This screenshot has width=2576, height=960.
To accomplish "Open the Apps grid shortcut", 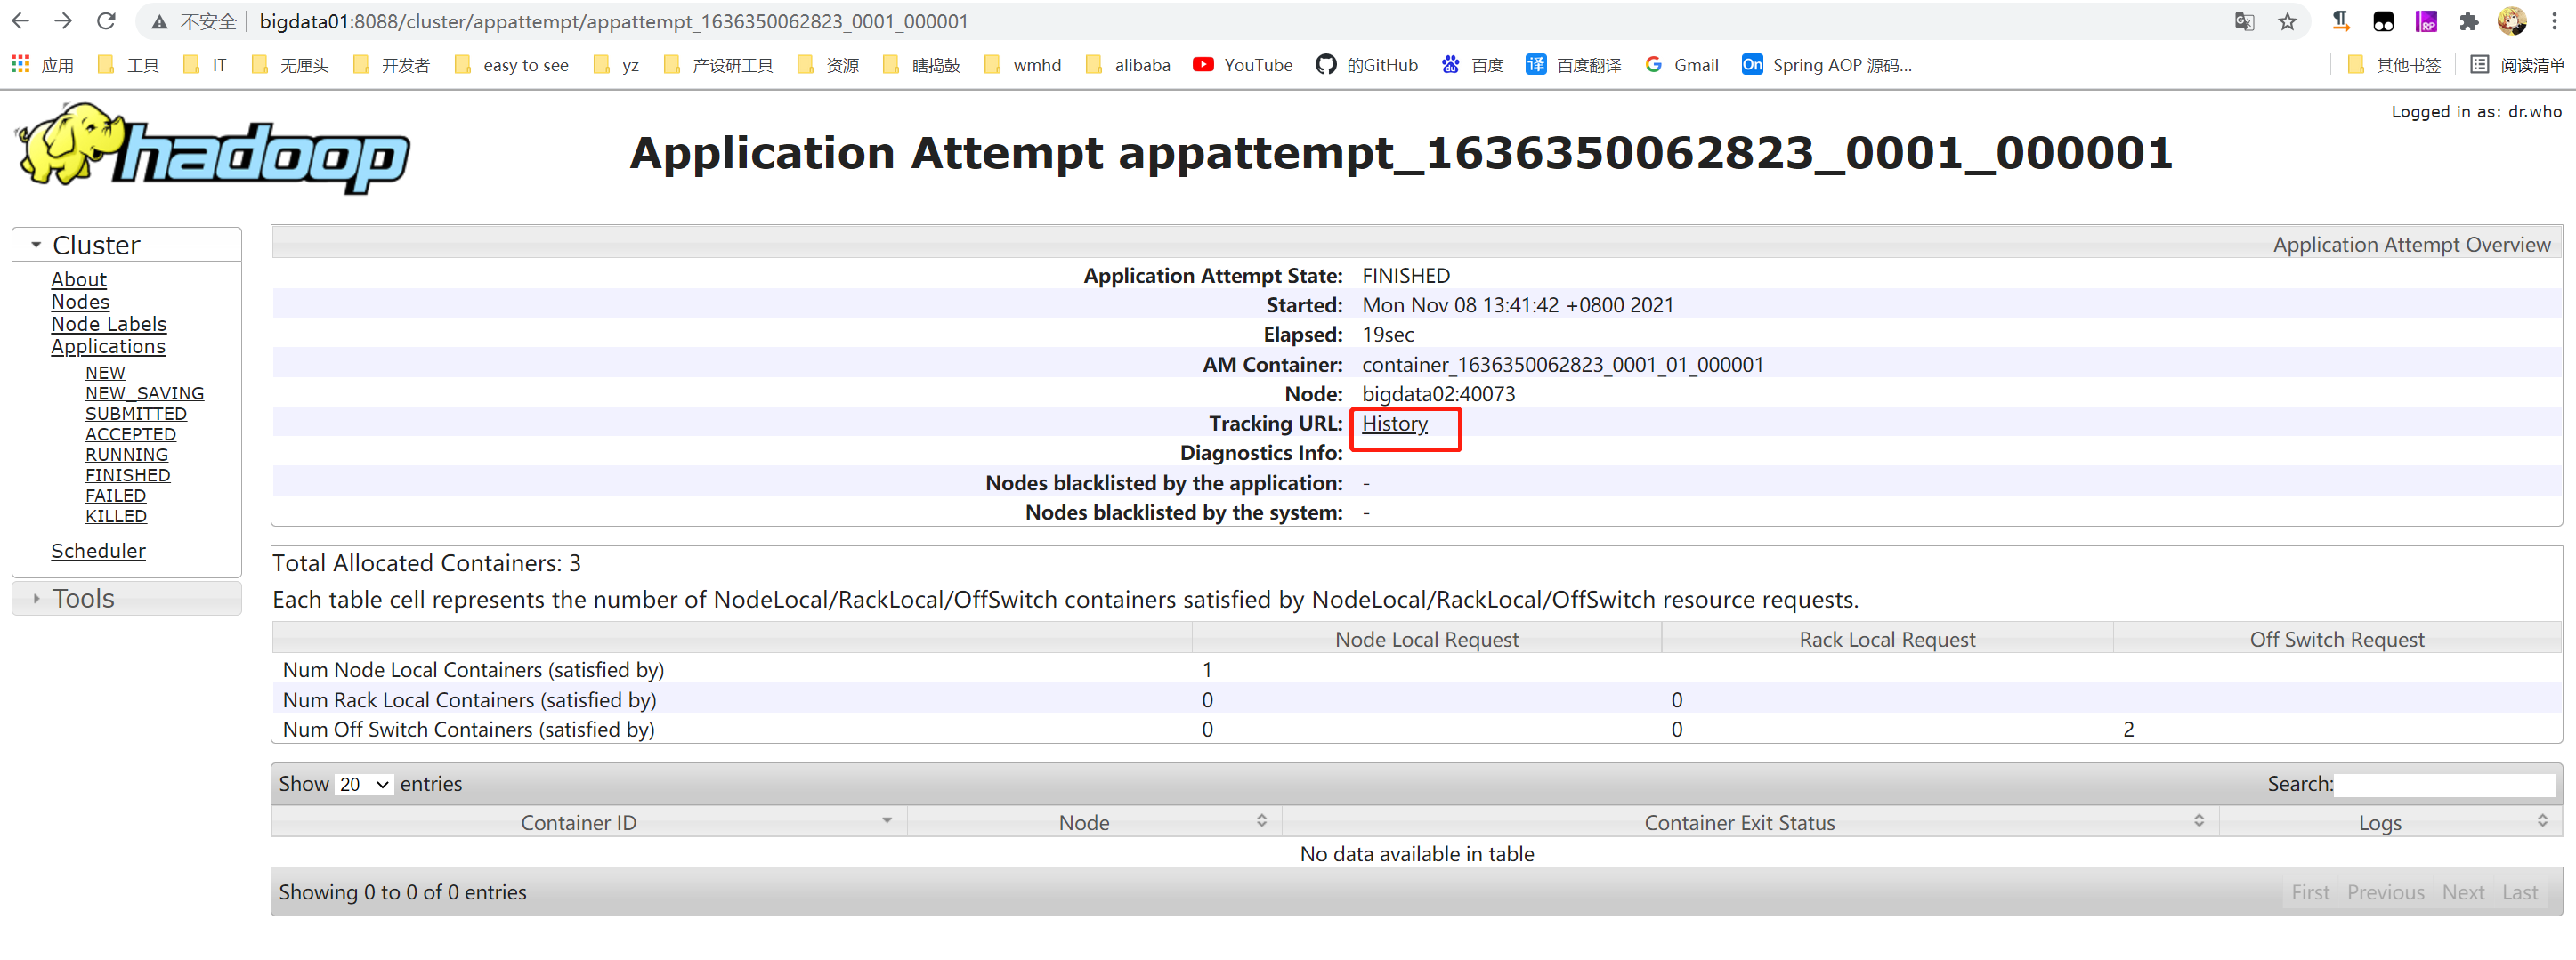I will pyautogui.click(x=42, y=65).
